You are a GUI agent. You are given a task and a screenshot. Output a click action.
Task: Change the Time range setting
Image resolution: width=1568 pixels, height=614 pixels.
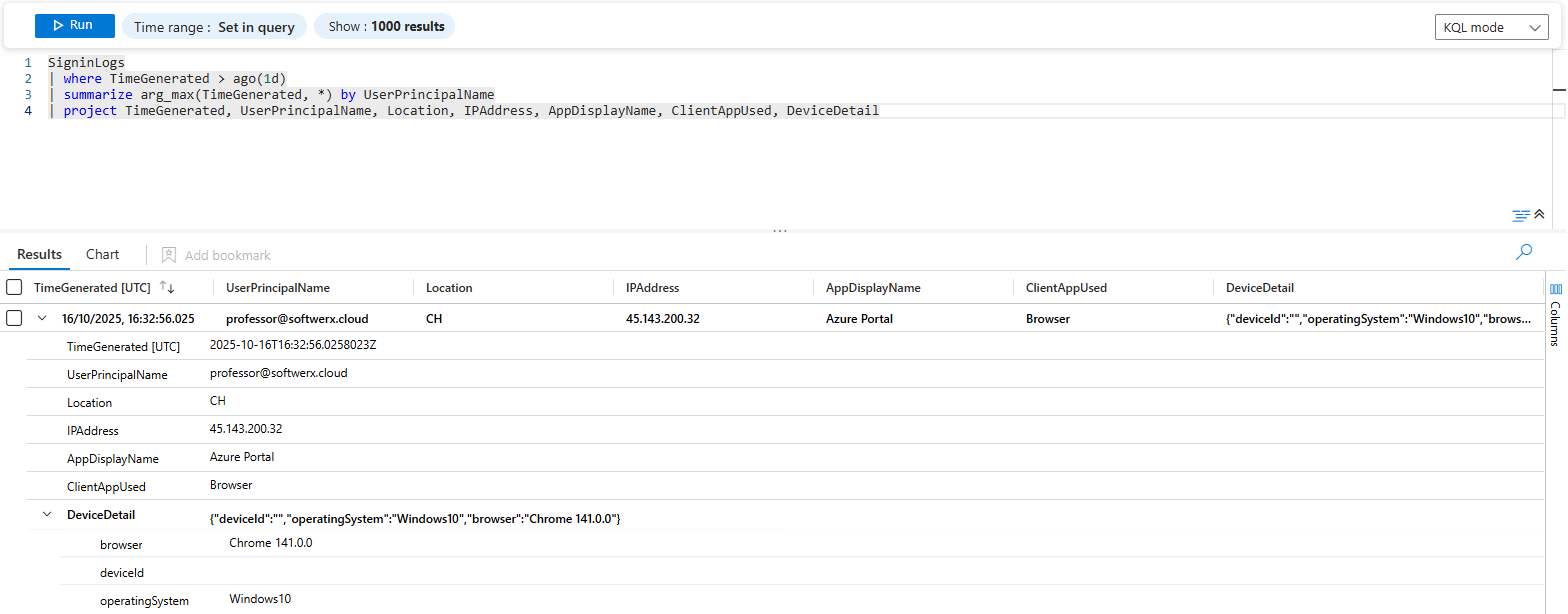click(x=214, y=27)
